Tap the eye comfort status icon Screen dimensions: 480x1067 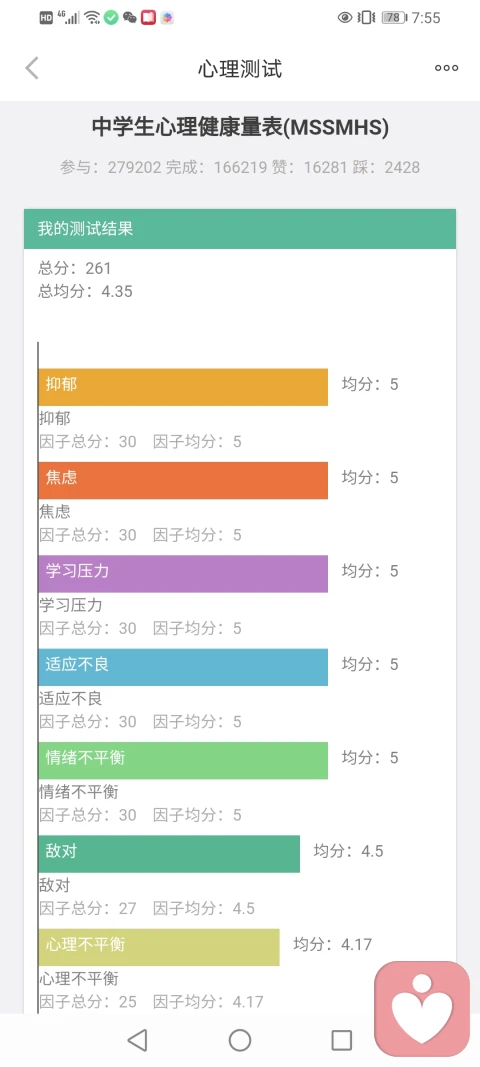click(x=345, y=18)
